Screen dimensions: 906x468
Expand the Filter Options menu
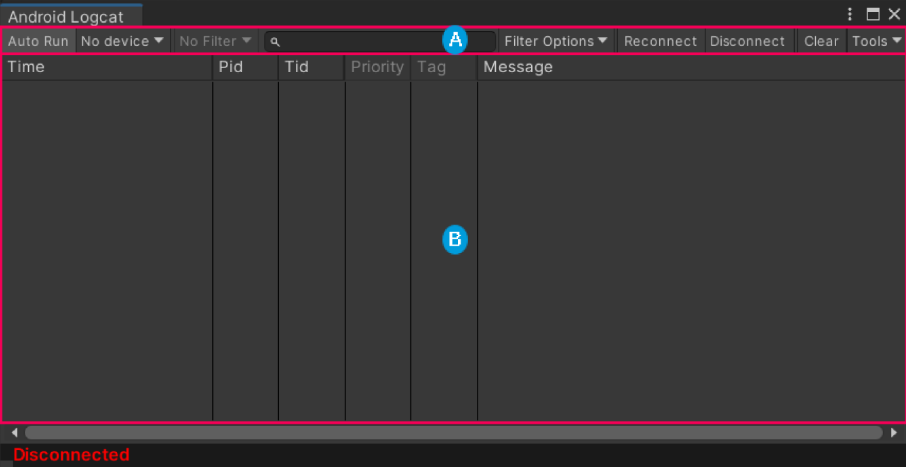point(555,42)
